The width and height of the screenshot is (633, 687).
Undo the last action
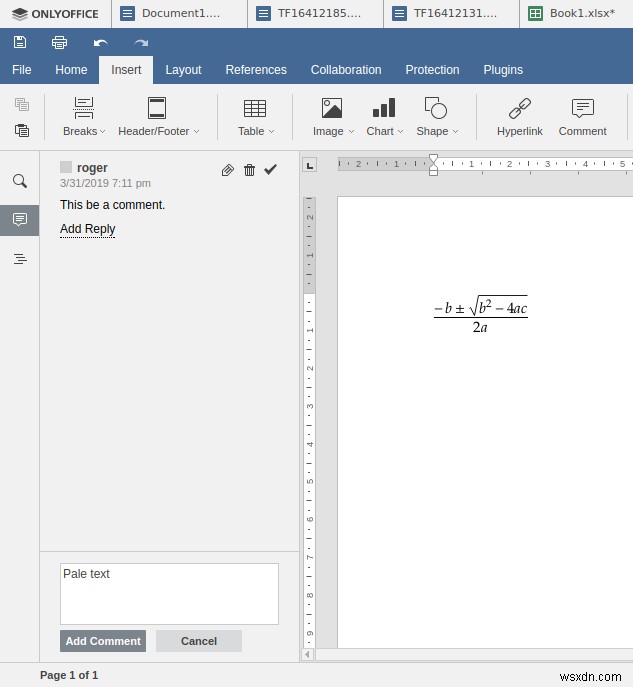100,42
